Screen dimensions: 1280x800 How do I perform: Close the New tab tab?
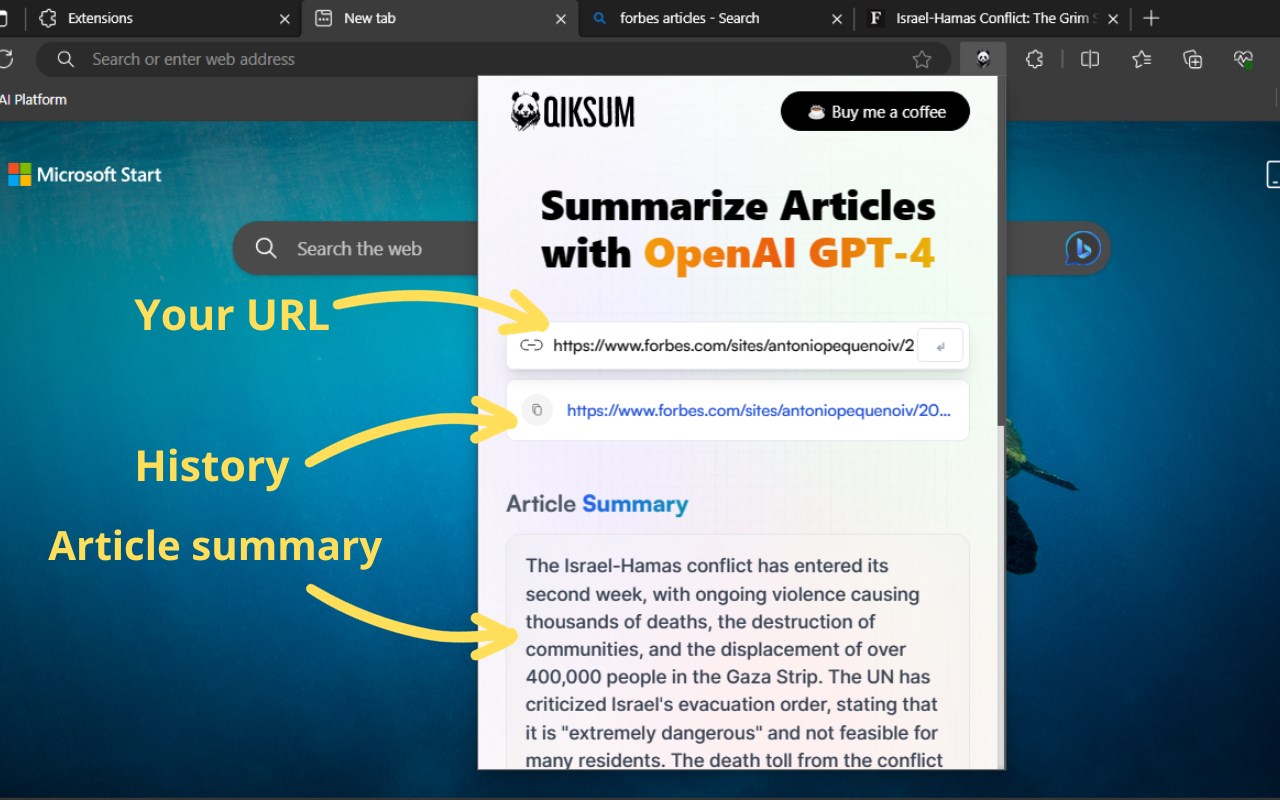[x=561, y=18]
